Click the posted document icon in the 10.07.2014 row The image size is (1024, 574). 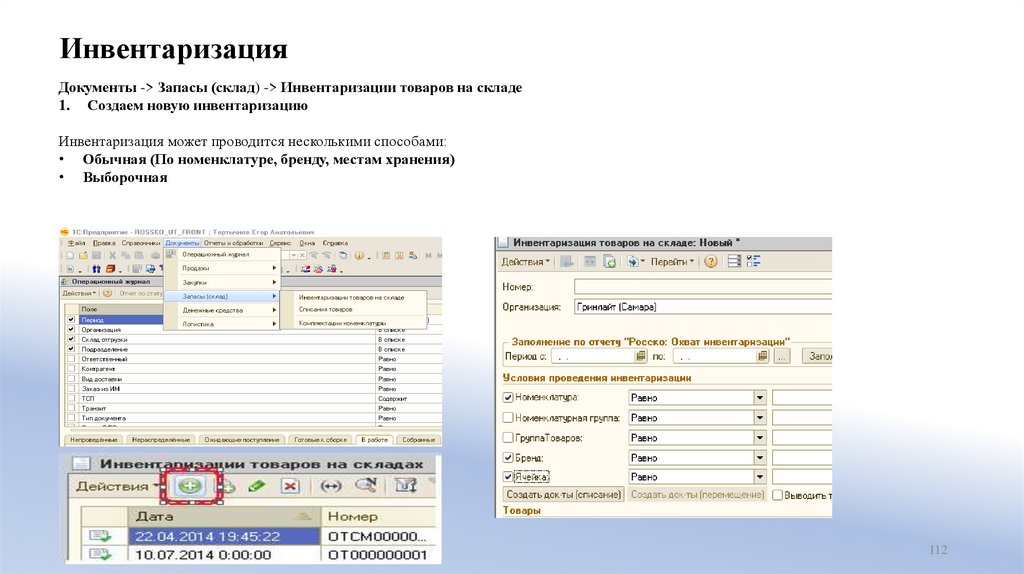point(100,554)
